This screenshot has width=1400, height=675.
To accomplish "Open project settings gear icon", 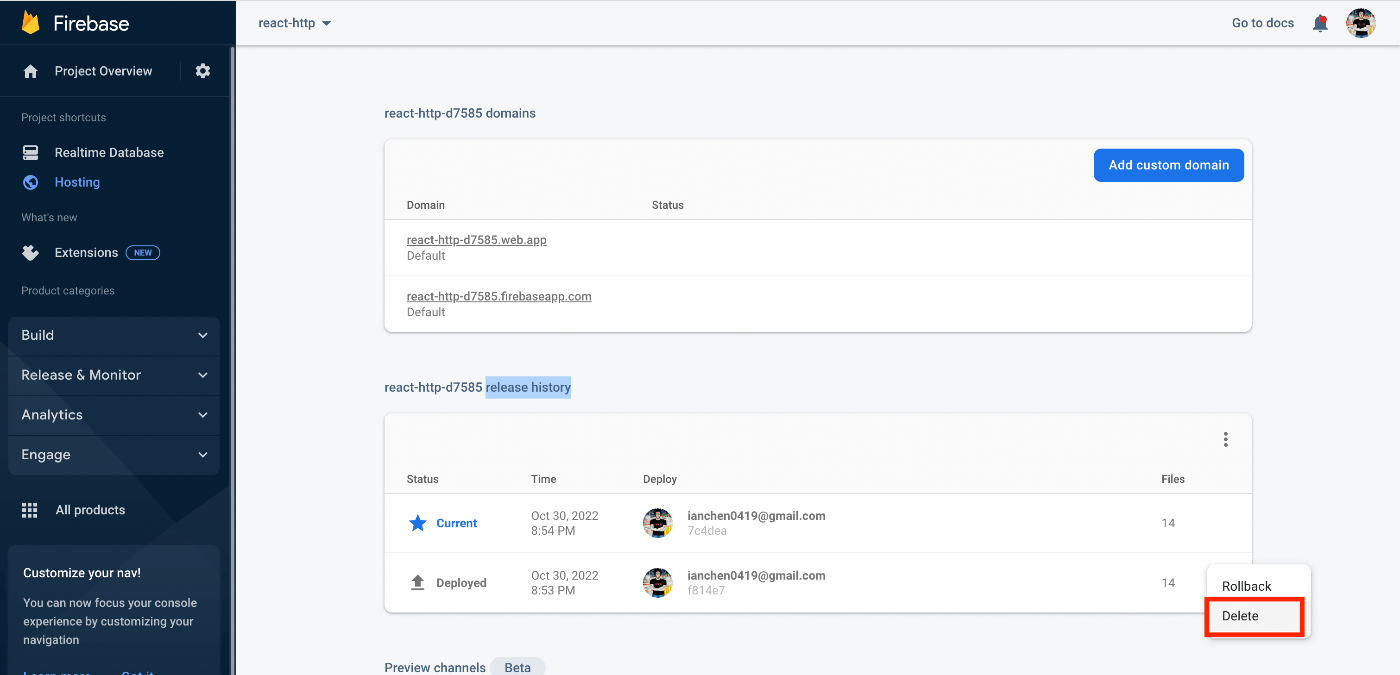I will 203,71.
